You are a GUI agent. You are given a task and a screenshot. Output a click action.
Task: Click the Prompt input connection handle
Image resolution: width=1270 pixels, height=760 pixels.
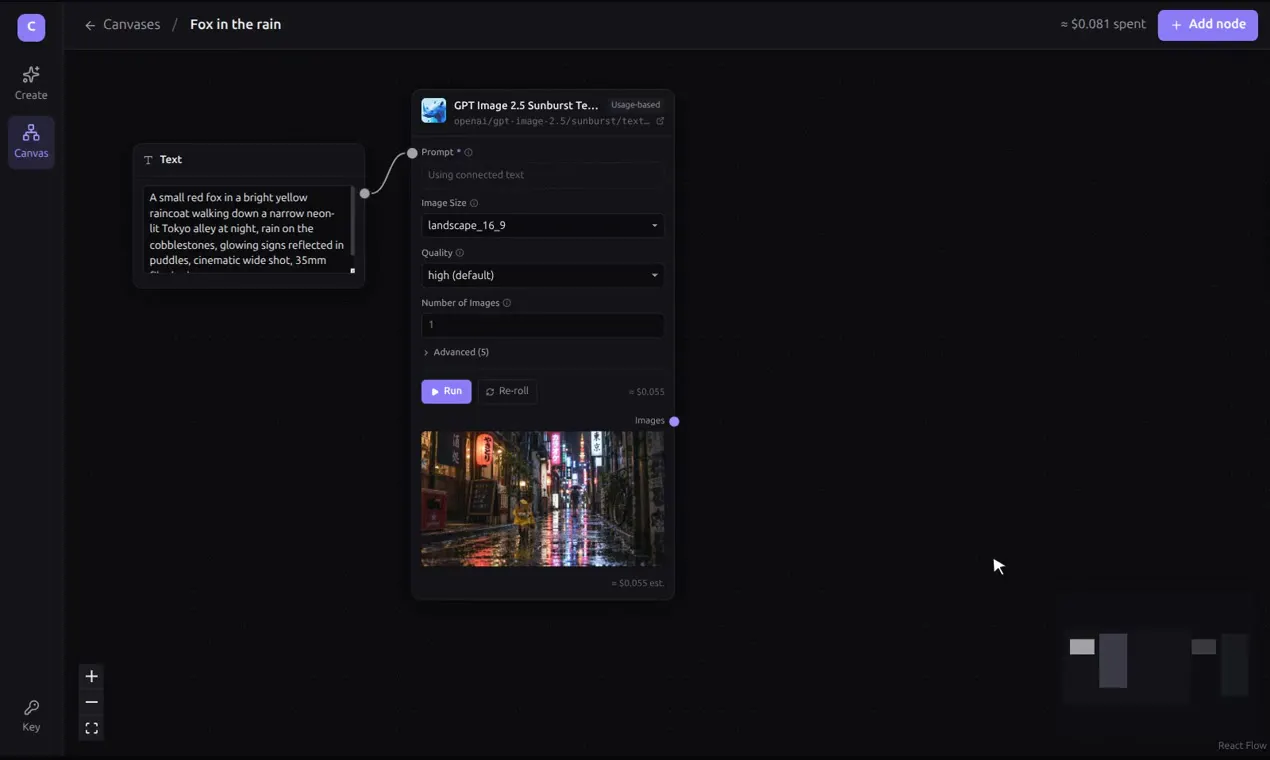click(412, 153)
